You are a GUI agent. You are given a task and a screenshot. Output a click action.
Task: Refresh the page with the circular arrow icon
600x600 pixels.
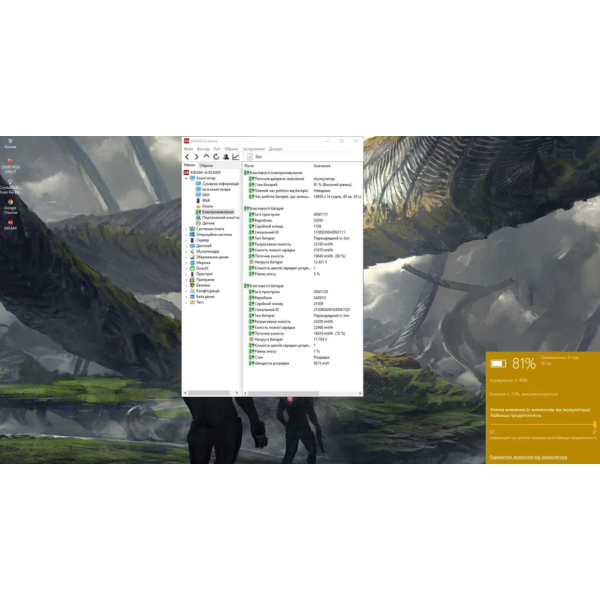(x=216, y=157)
